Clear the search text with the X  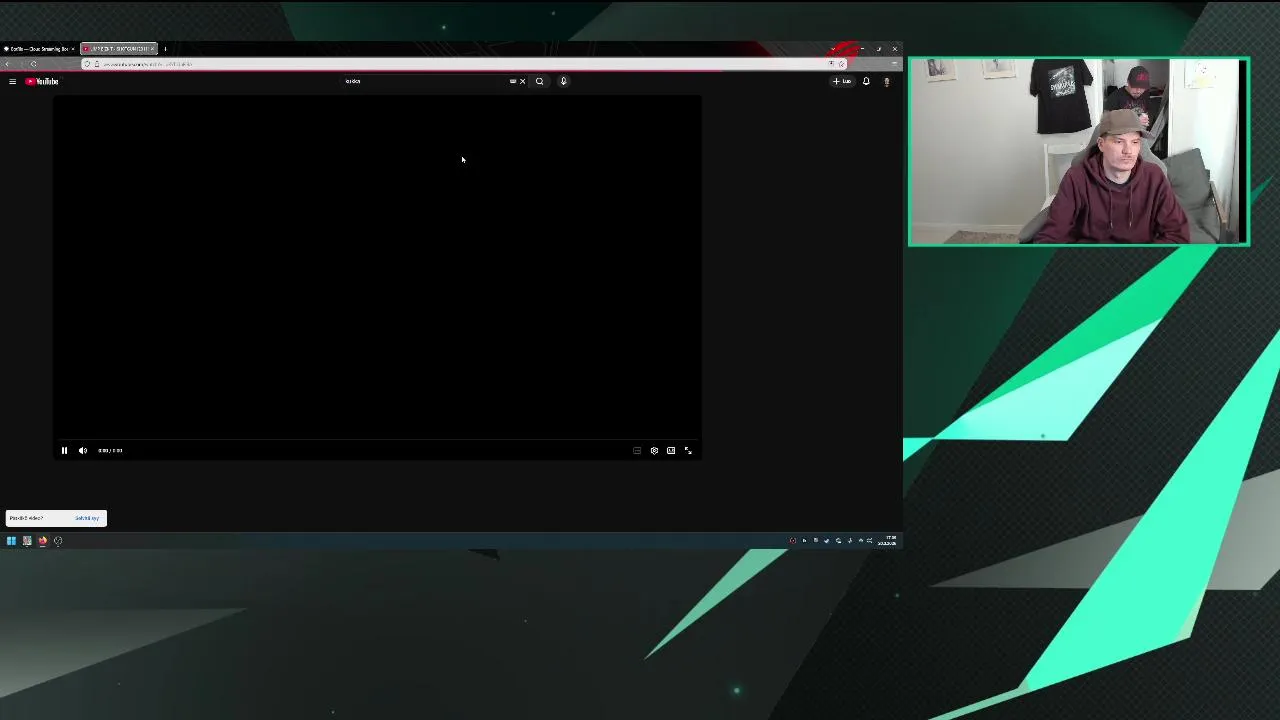pos(522,81)
